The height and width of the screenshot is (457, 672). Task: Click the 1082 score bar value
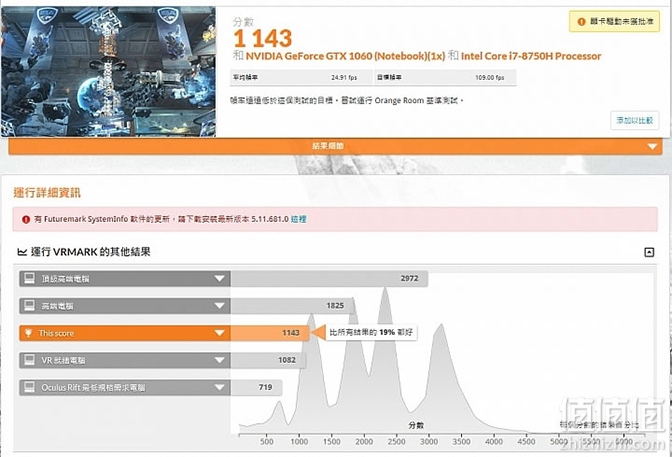tap(287, 360)
